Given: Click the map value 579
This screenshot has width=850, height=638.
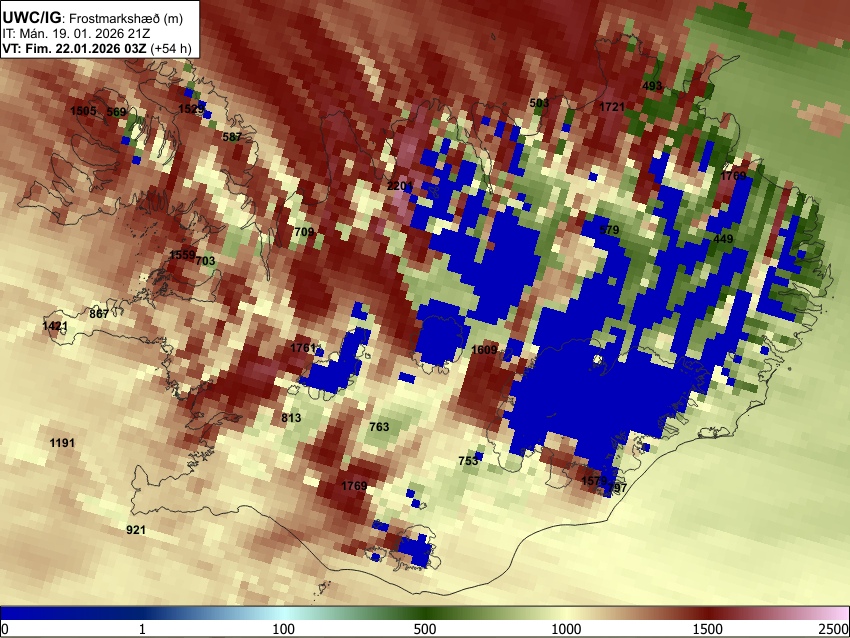Looking at the screenshot, I should tap(609, 230).
